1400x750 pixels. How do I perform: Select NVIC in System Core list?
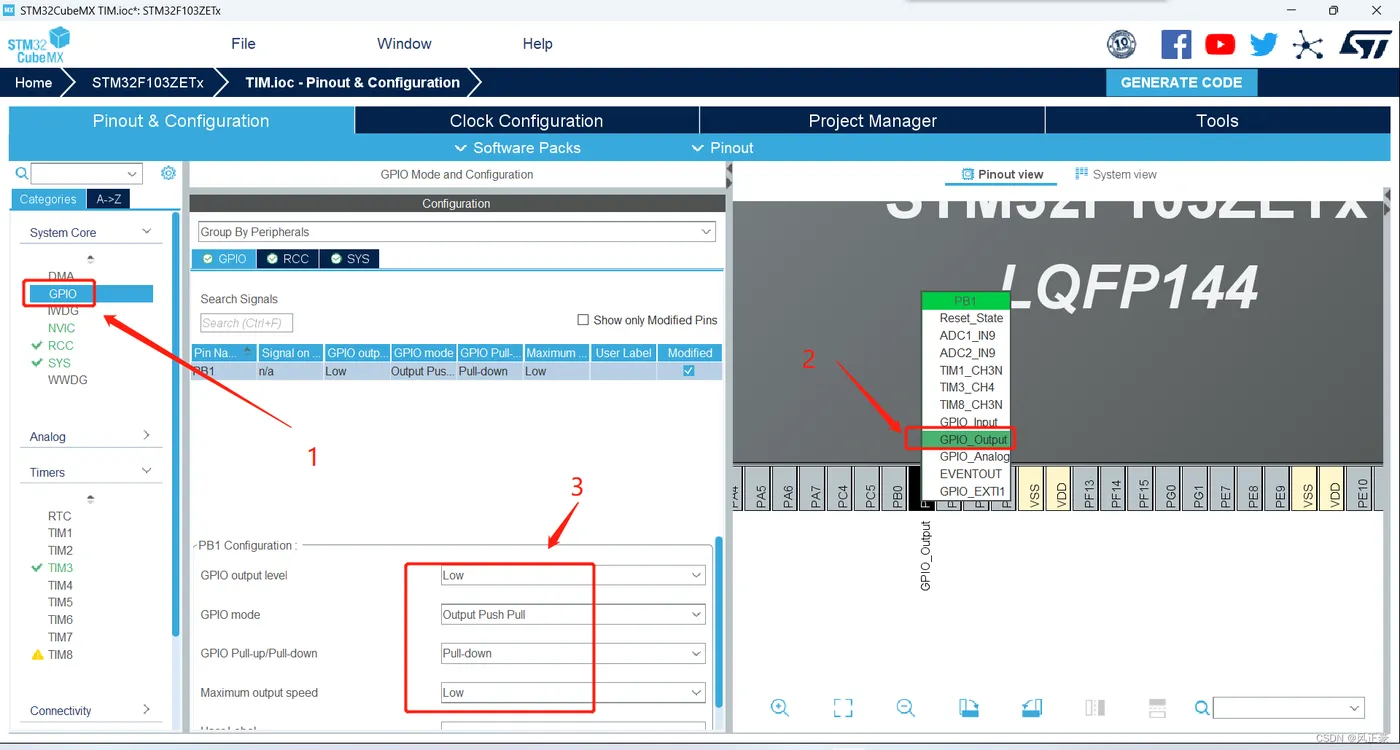(x=61, y=328)
